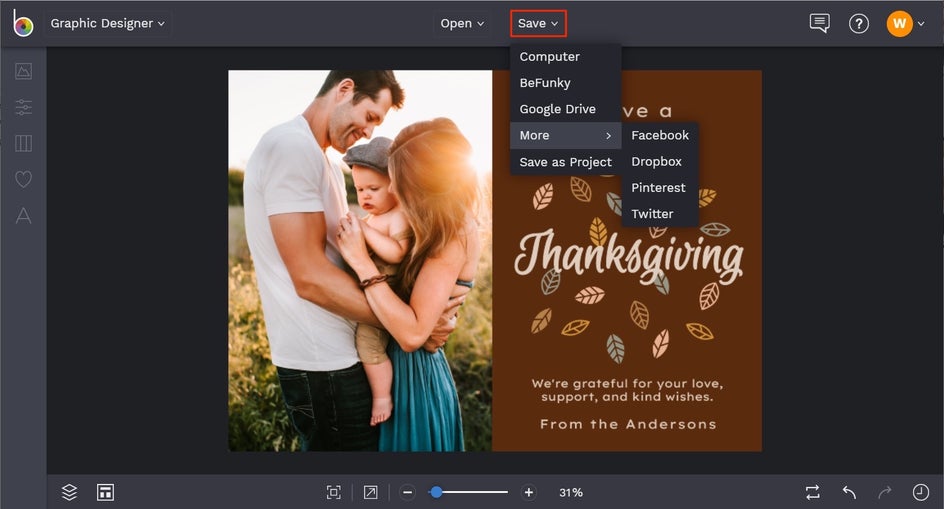Viewport: 944px width, 509px height.
Task: Zoom in with the plus button
Action: click(529, 492)
